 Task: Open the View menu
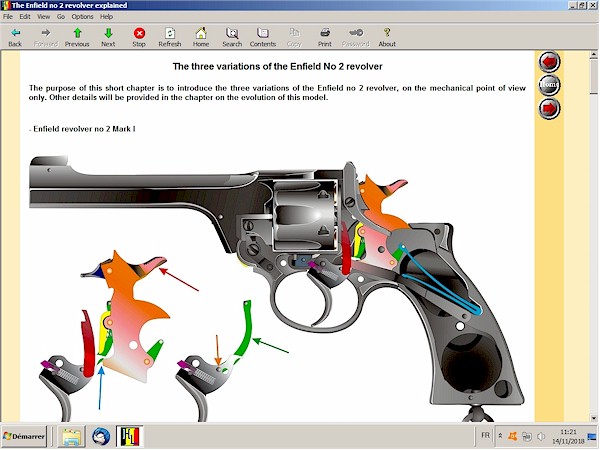tap(43, 16)
